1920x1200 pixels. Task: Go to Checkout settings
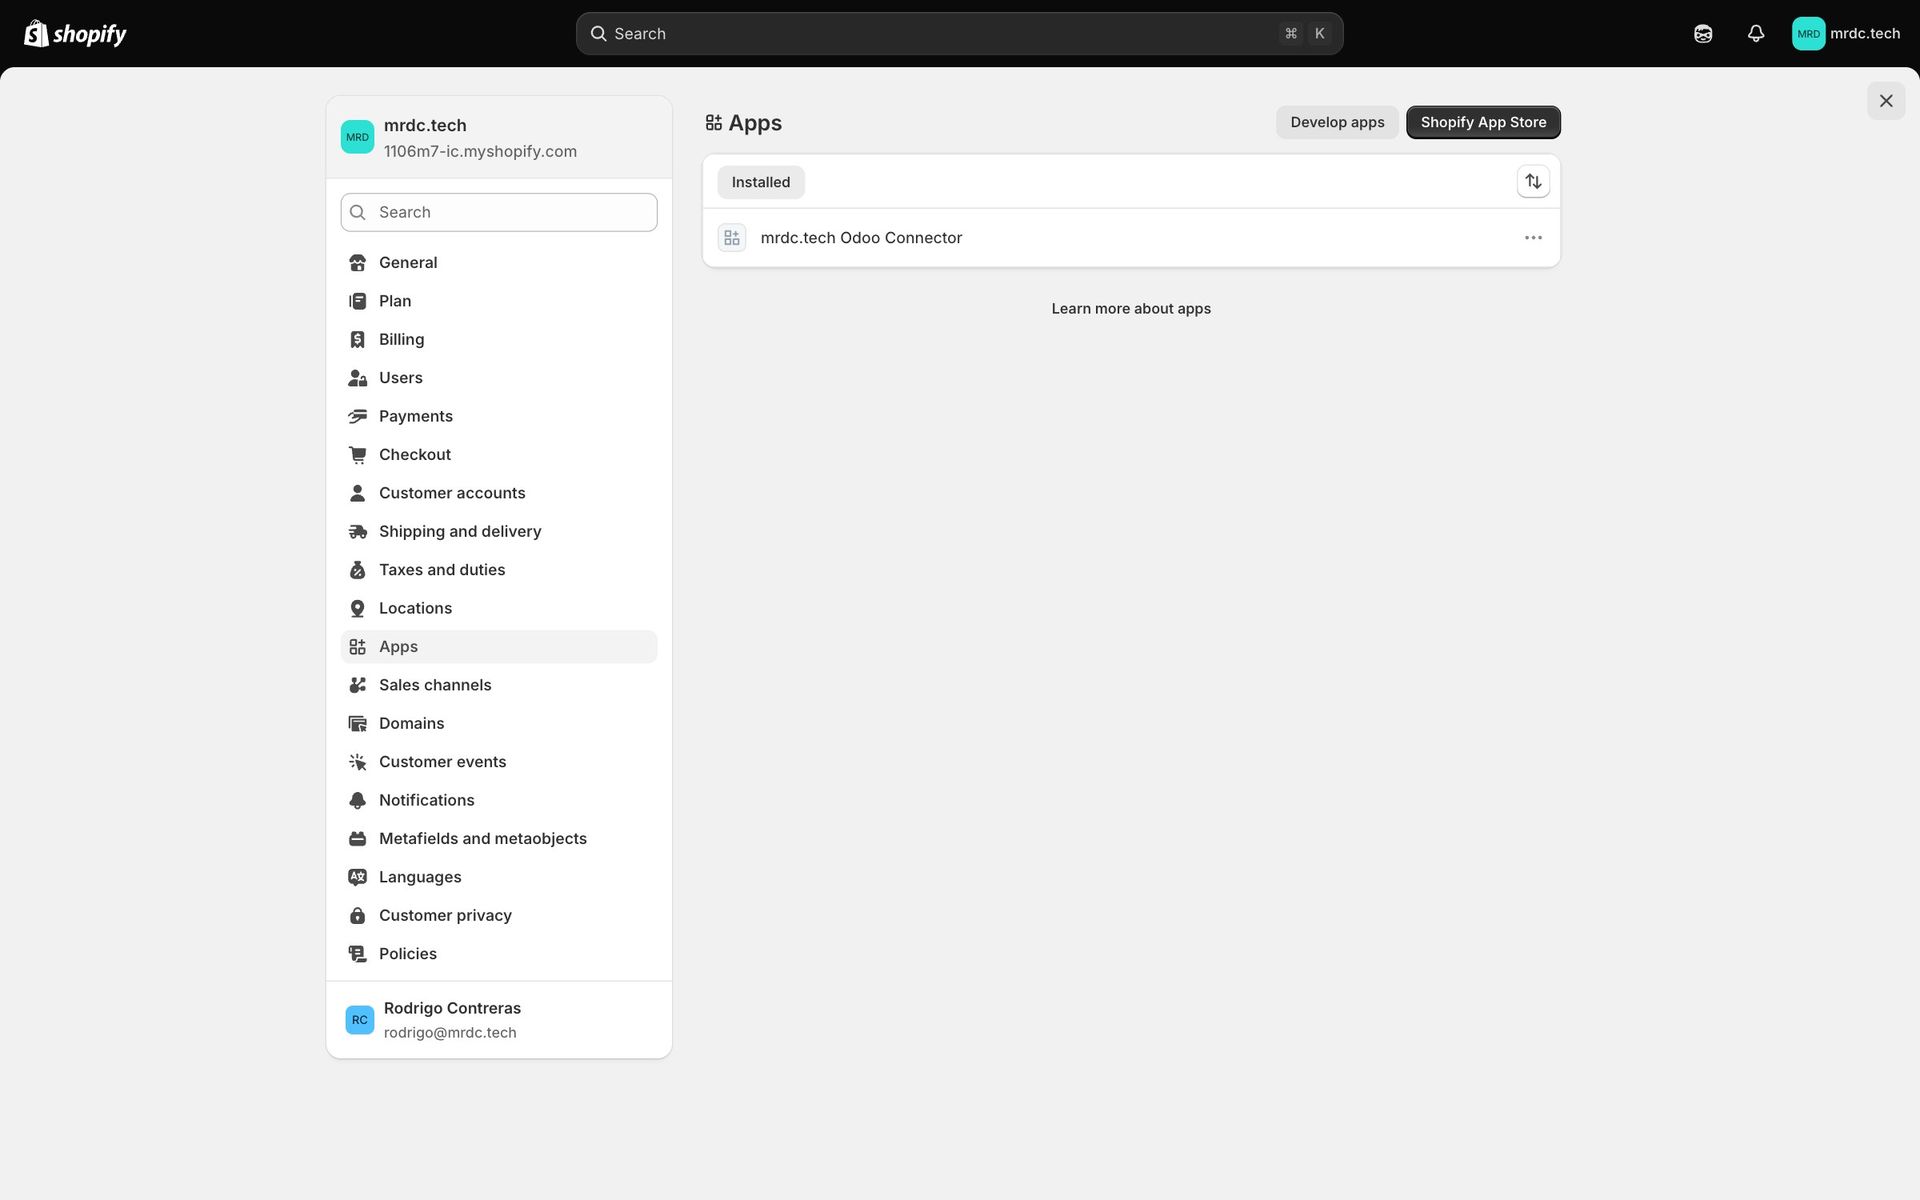(499, 455)
